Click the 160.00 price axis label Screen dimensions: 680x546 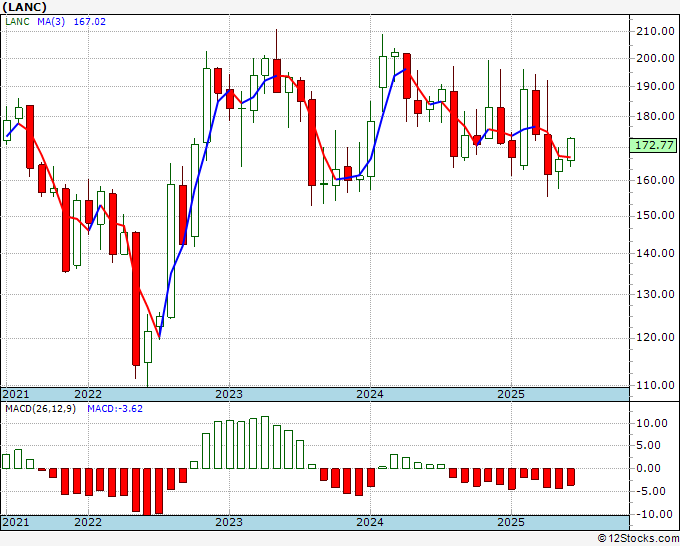pos(655,180)
